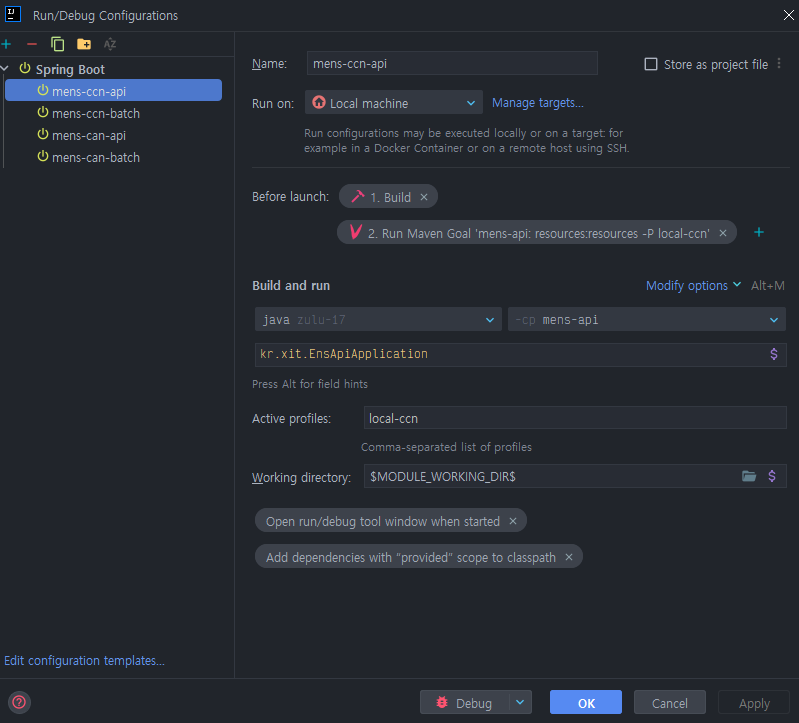This screenshot has height=723, width=799.
Task: Click the insert macros icon in main class field
Action: [x=773, y=354]
